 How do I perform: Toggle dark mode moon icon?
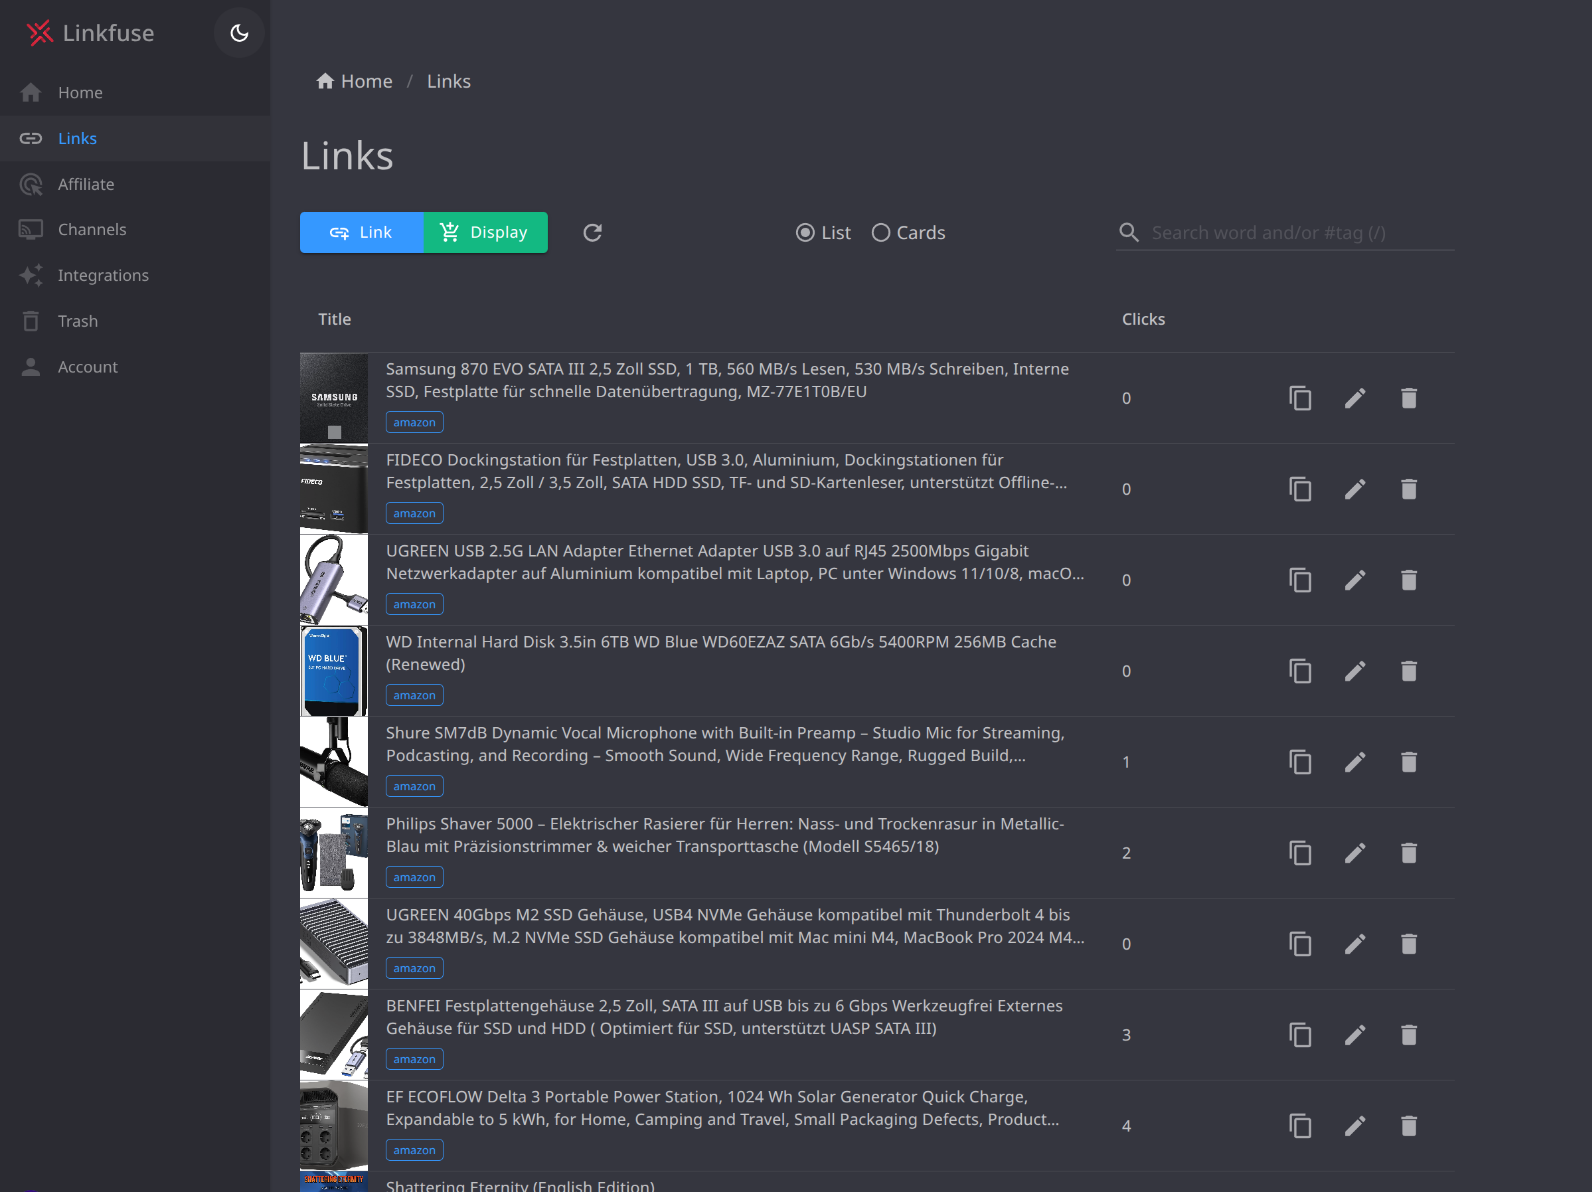point(239,33)
